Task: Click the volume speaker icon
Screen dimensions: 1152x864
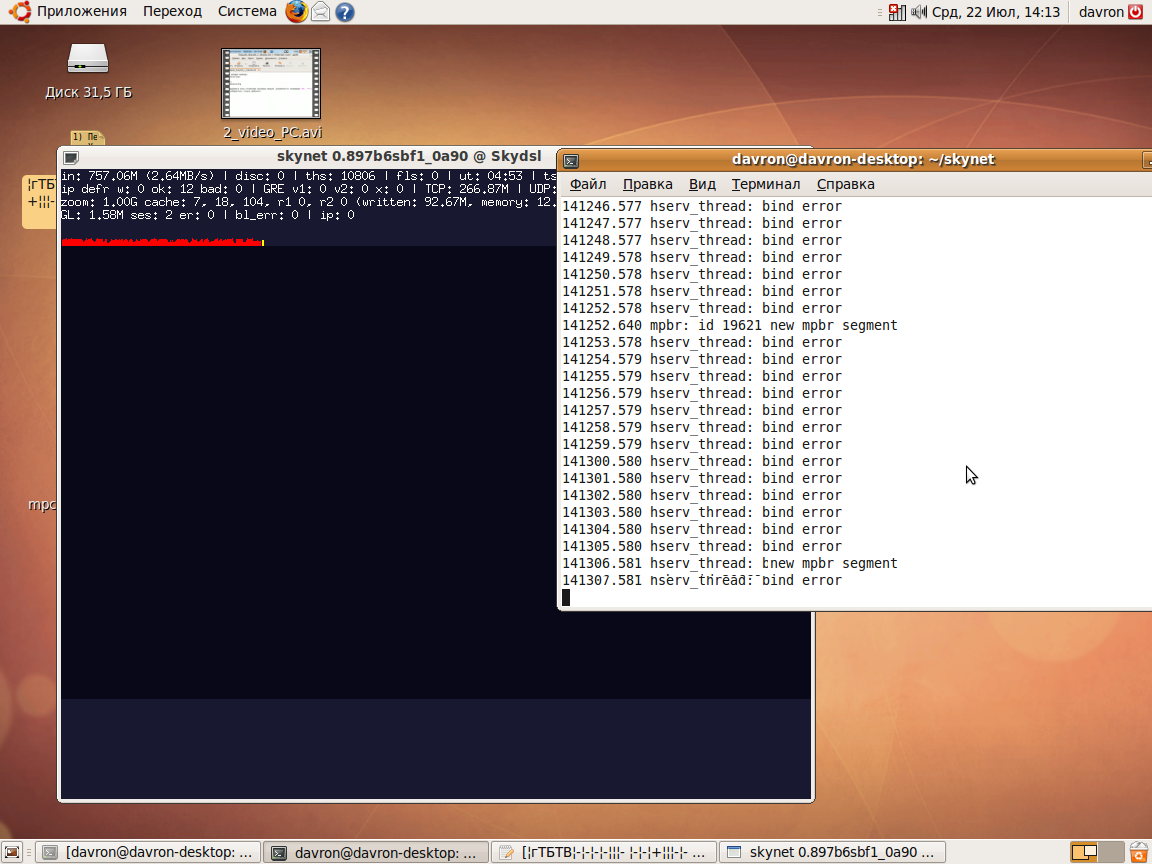Action: pos(920,12)
